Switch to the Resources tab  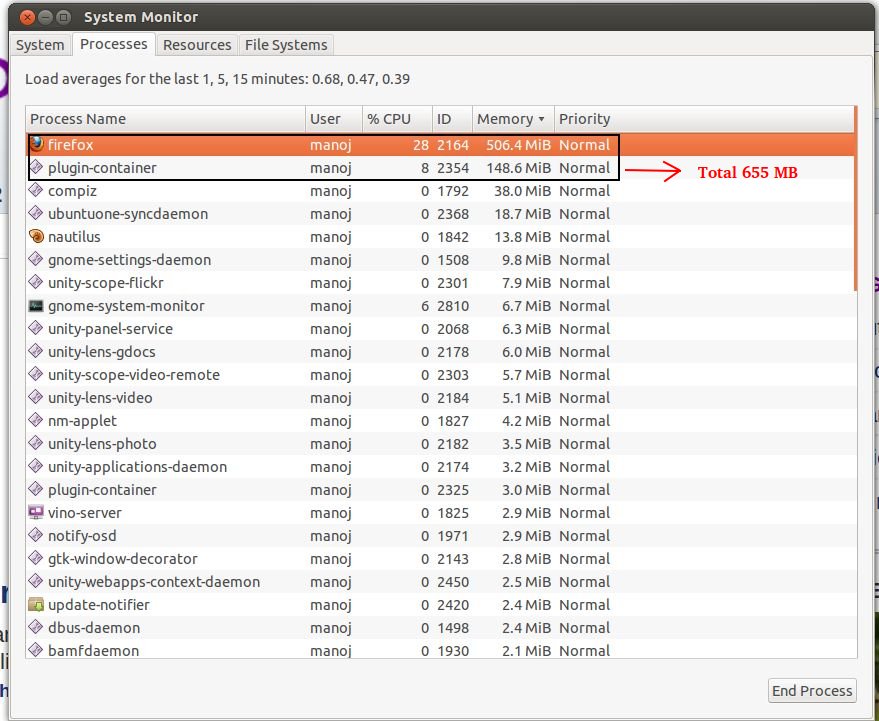tap(197, 44)
